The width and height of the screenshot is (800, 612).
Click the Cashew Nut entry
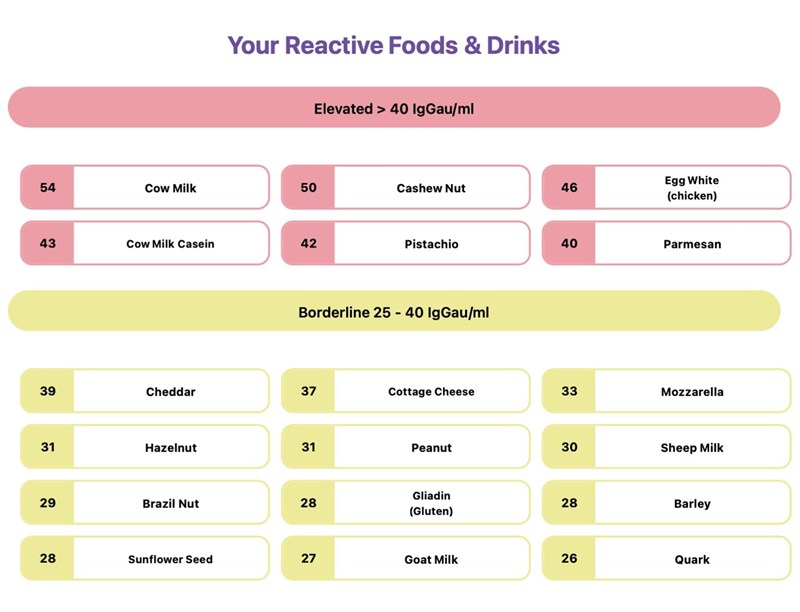[406, 187]
